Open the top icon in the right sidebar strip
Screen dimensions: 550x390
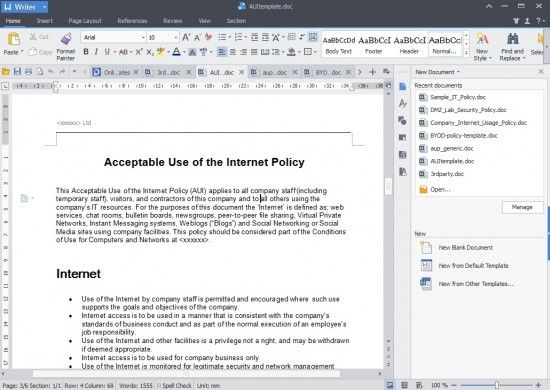[403, 86]
